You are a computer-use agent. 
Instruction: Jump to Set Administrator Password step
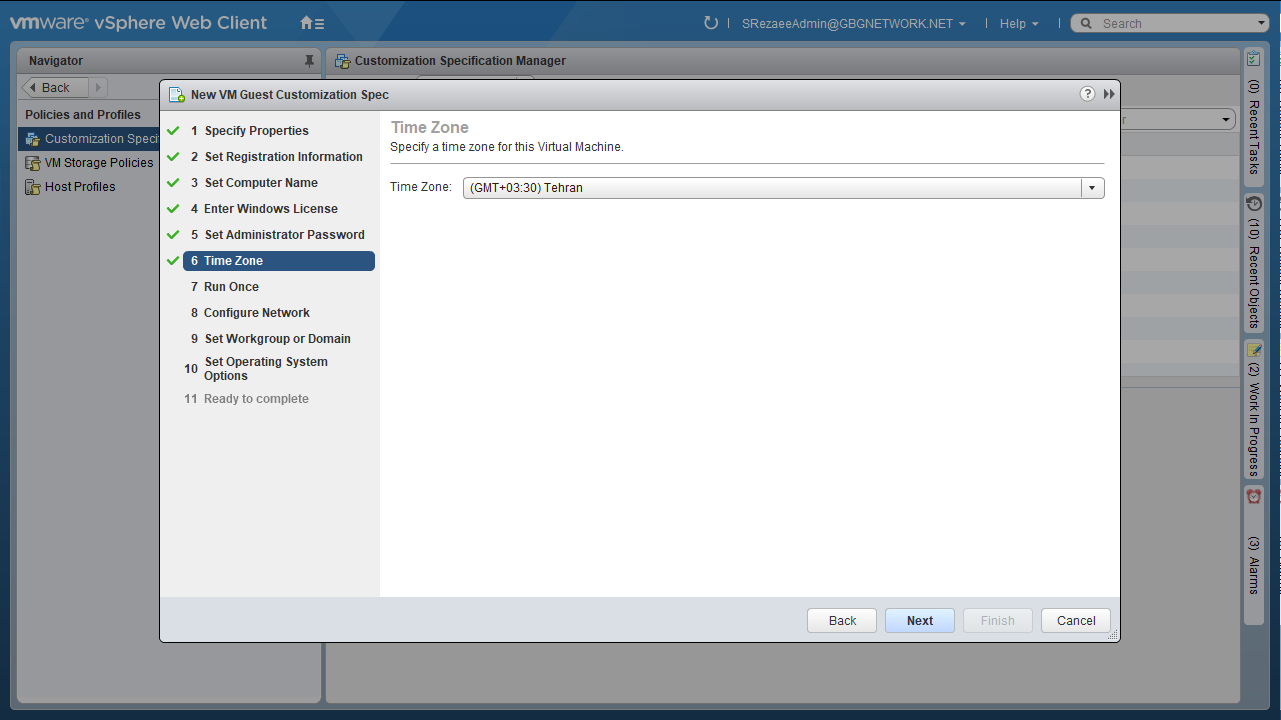(284, 235)
